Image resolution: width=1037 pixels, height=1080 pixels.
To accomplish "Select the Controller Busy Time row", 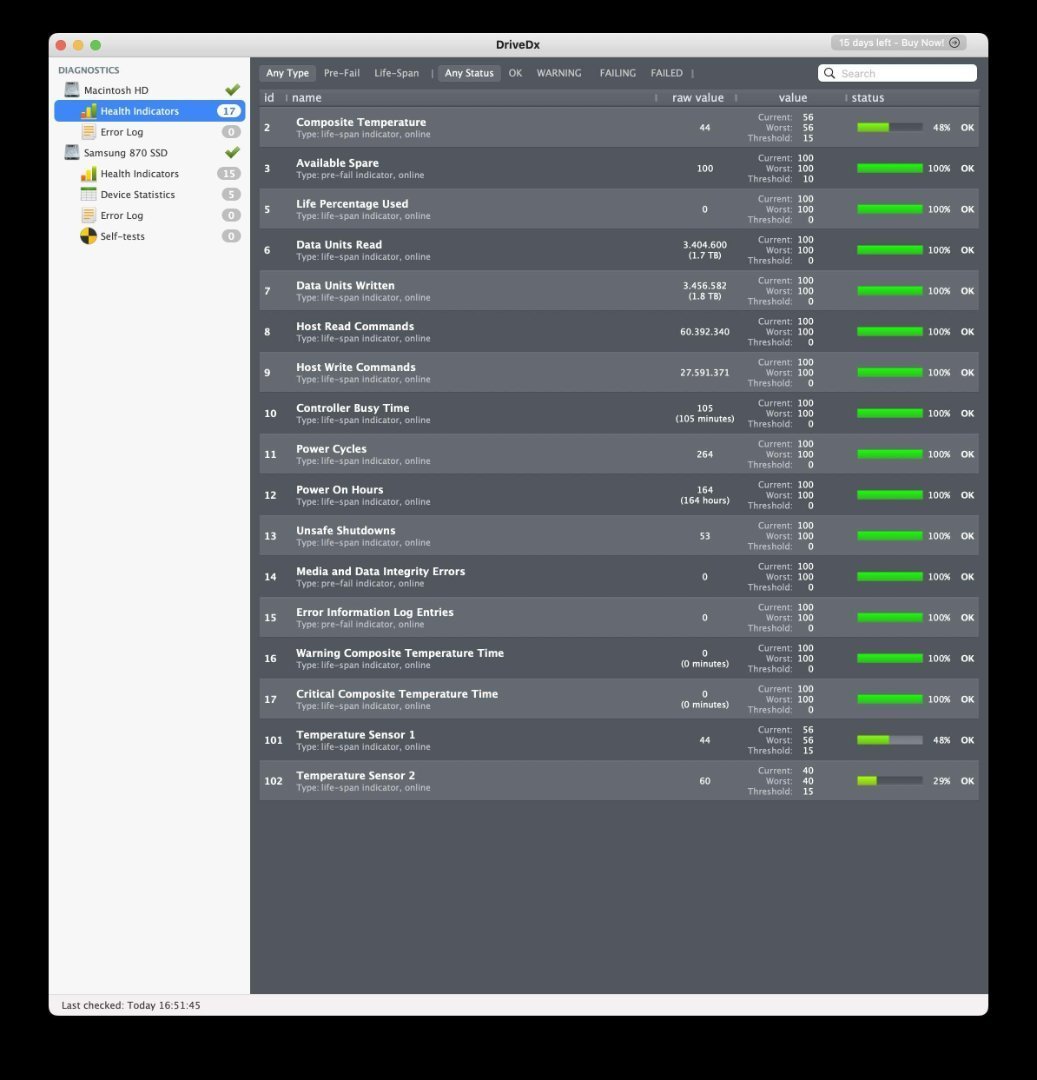I will [619, 413].
